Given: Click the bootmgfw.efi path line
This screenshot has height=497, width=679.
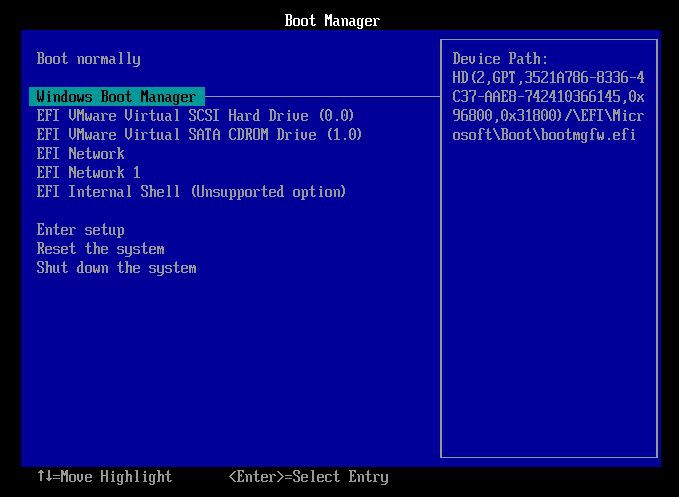Looking at the screenshot, I should coord(544,135).
